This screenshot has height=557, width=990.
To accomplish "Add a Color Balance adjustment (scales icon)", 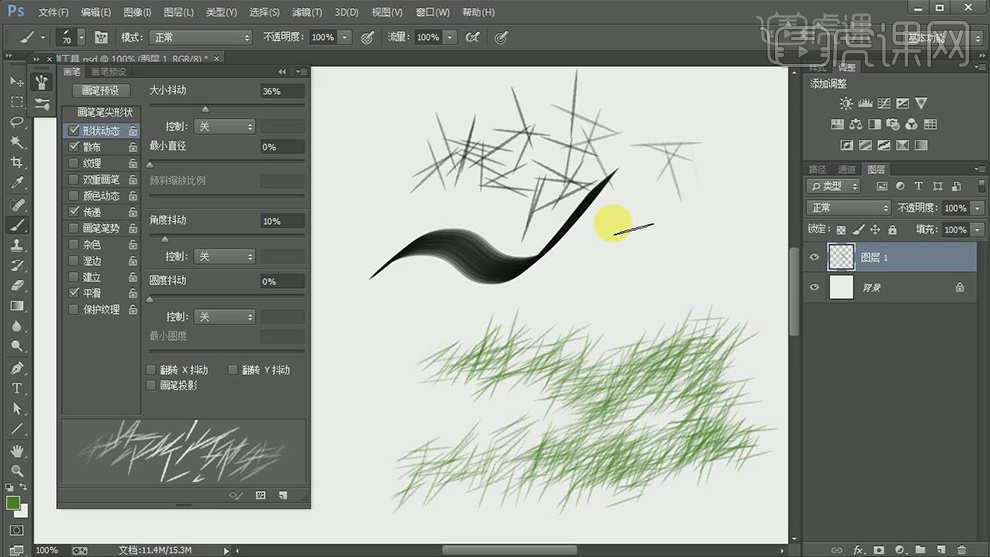I will pos(856,125).
